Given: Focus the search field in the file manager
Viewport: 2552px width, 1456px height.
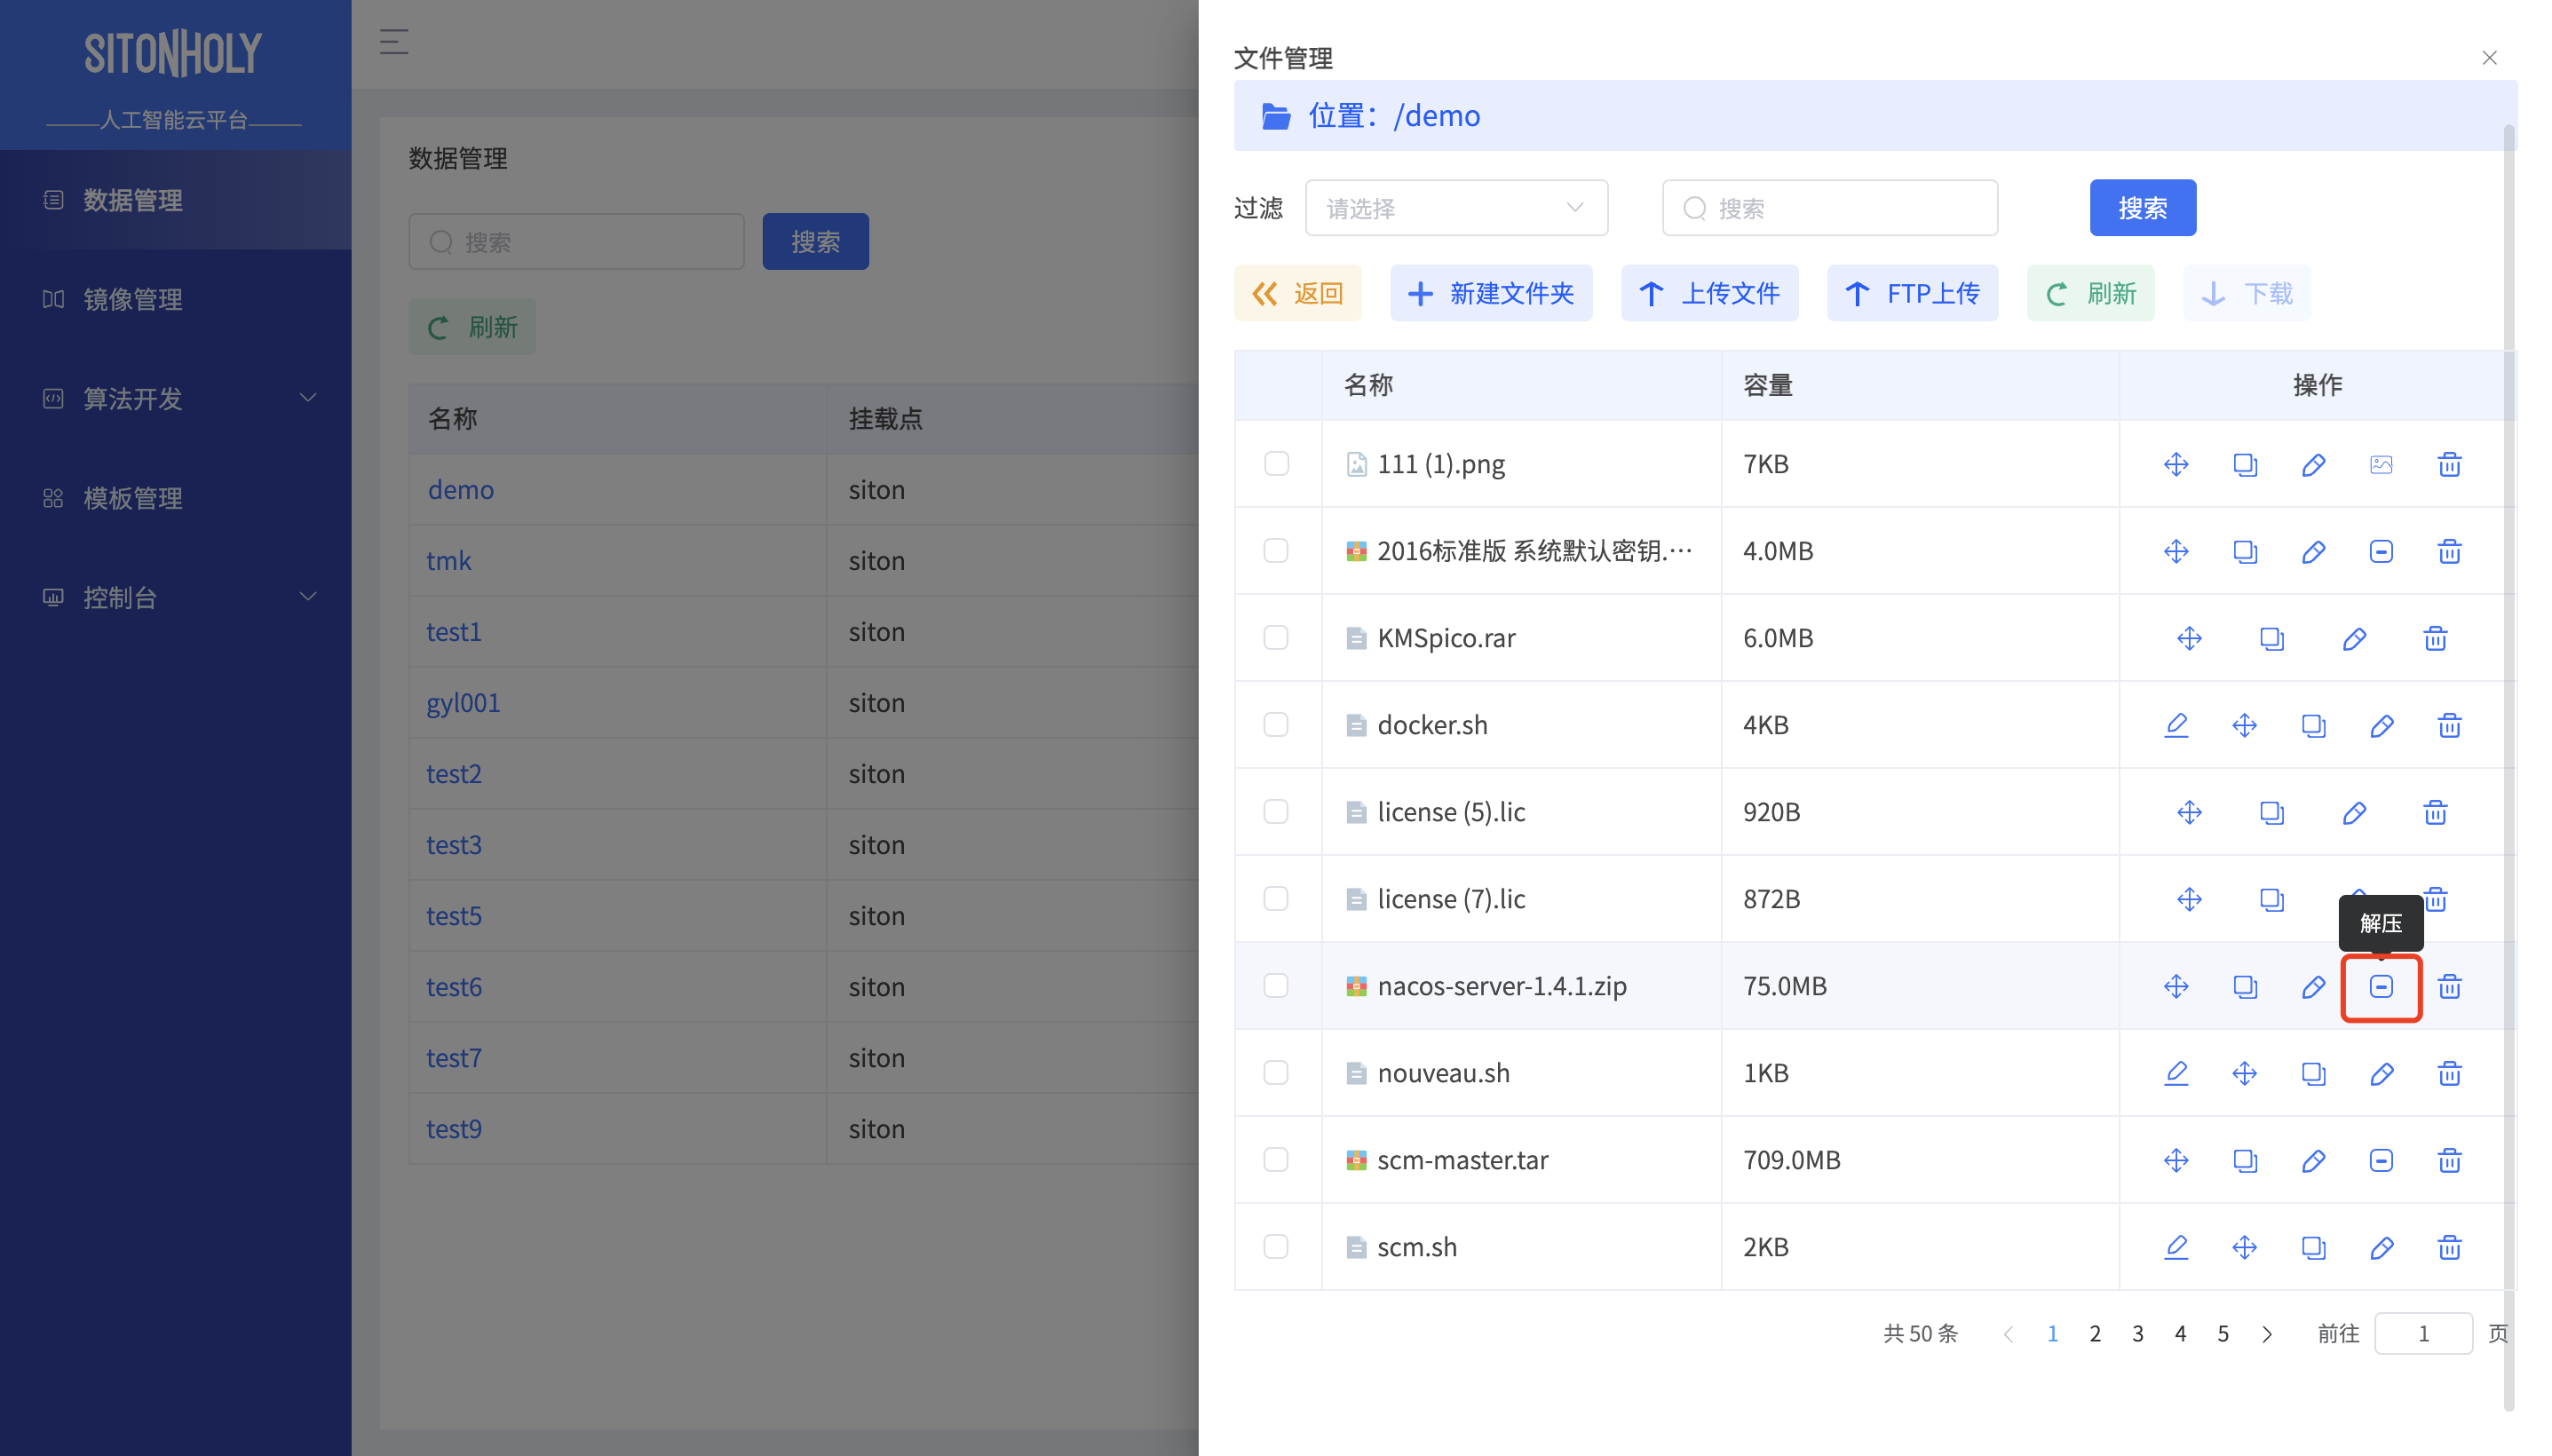Looking at the screenshot, I should (1829, 208).
